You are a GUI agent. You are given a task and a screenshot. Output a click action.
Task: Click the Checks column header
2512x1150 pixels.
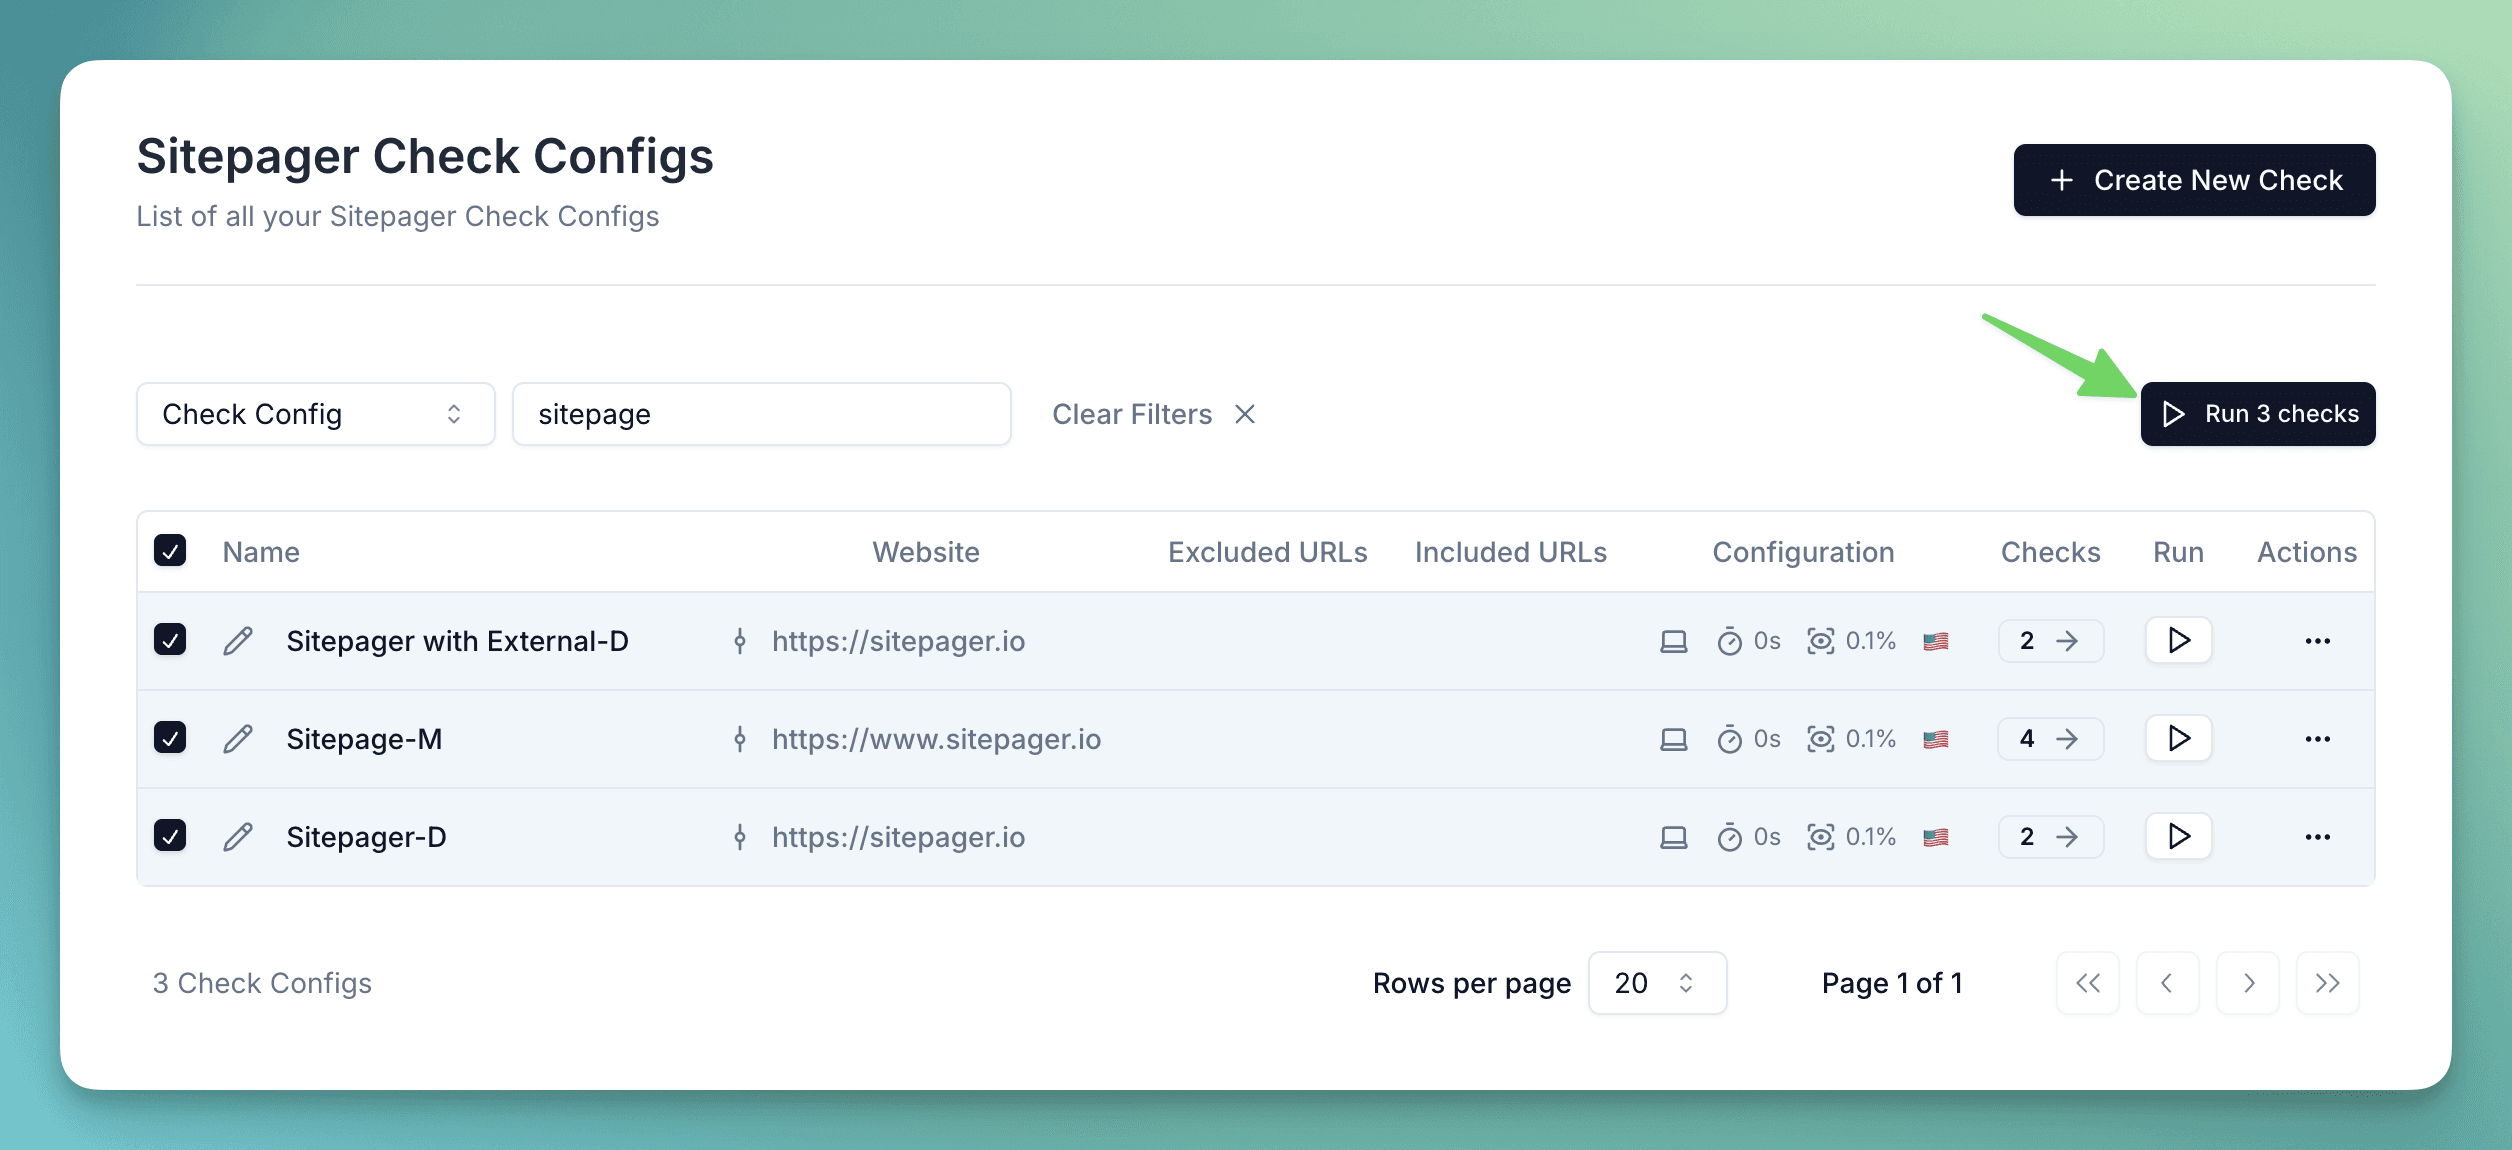tap(2051, 552)
